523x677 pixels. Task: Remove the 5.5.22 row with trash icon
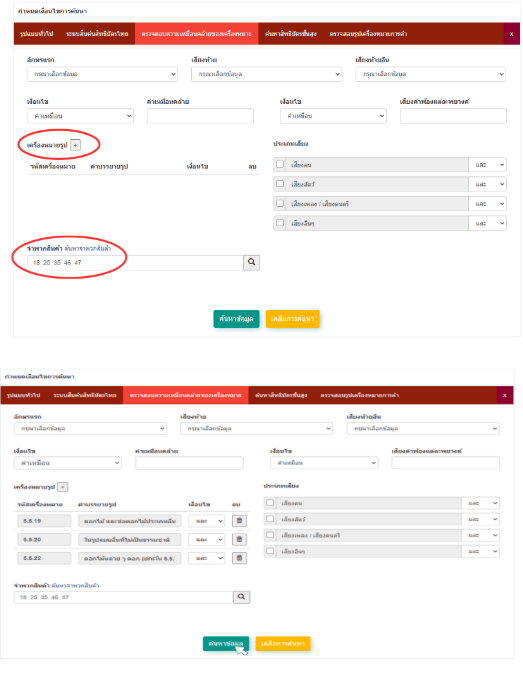coord(240,558)
